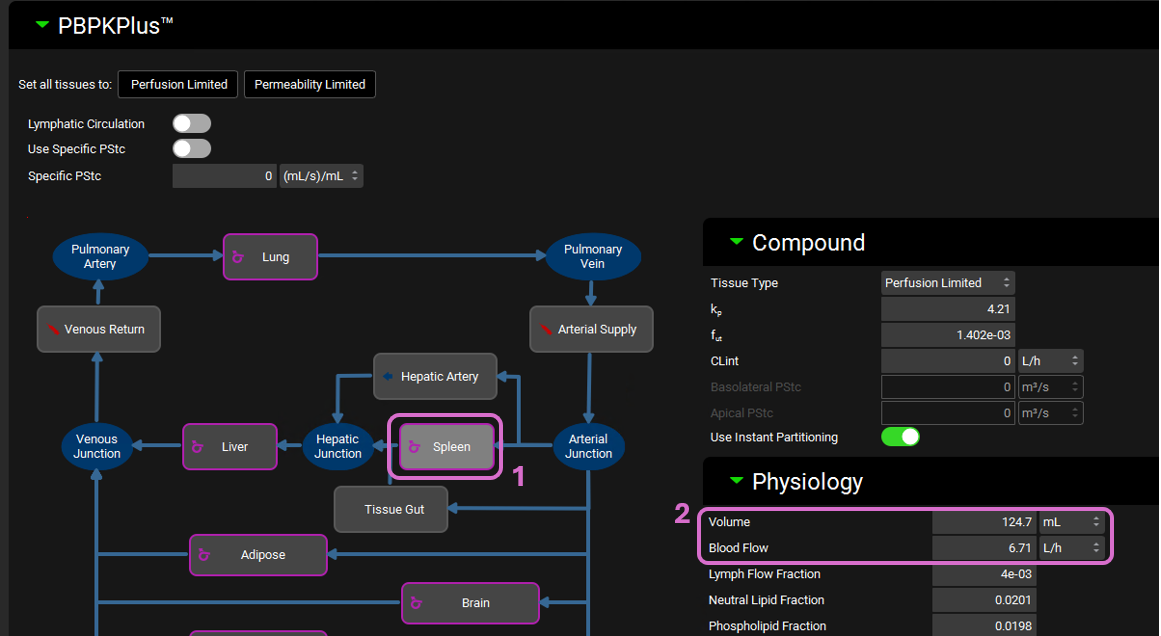Image resolution: width=1161 pixels, height=636 pixels.
Task: Turn on Use Specific PStc switch
Action: (192, 149)
